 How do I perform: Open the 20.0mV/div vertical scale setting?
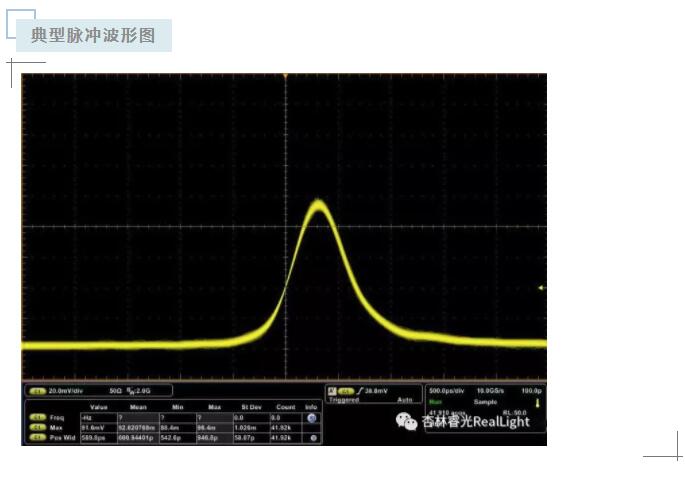[66, 390]
